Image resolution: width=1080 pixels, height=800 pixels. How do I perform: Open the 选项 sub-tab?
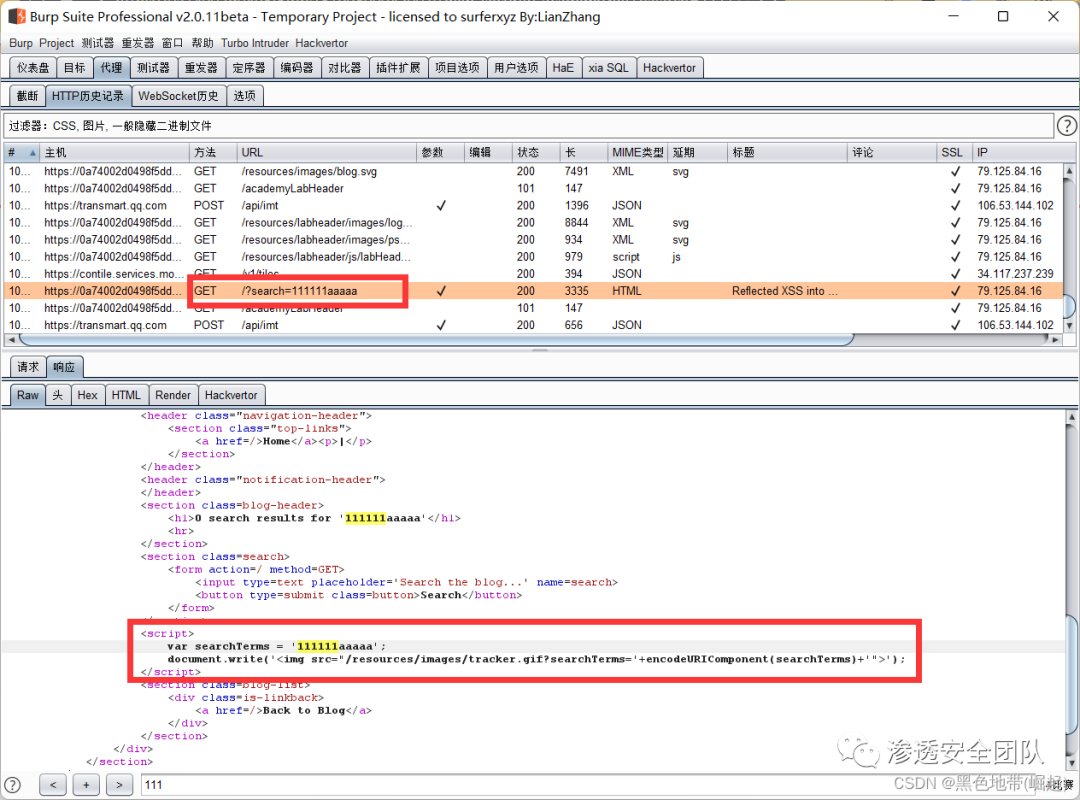click(x=245, y=96)
